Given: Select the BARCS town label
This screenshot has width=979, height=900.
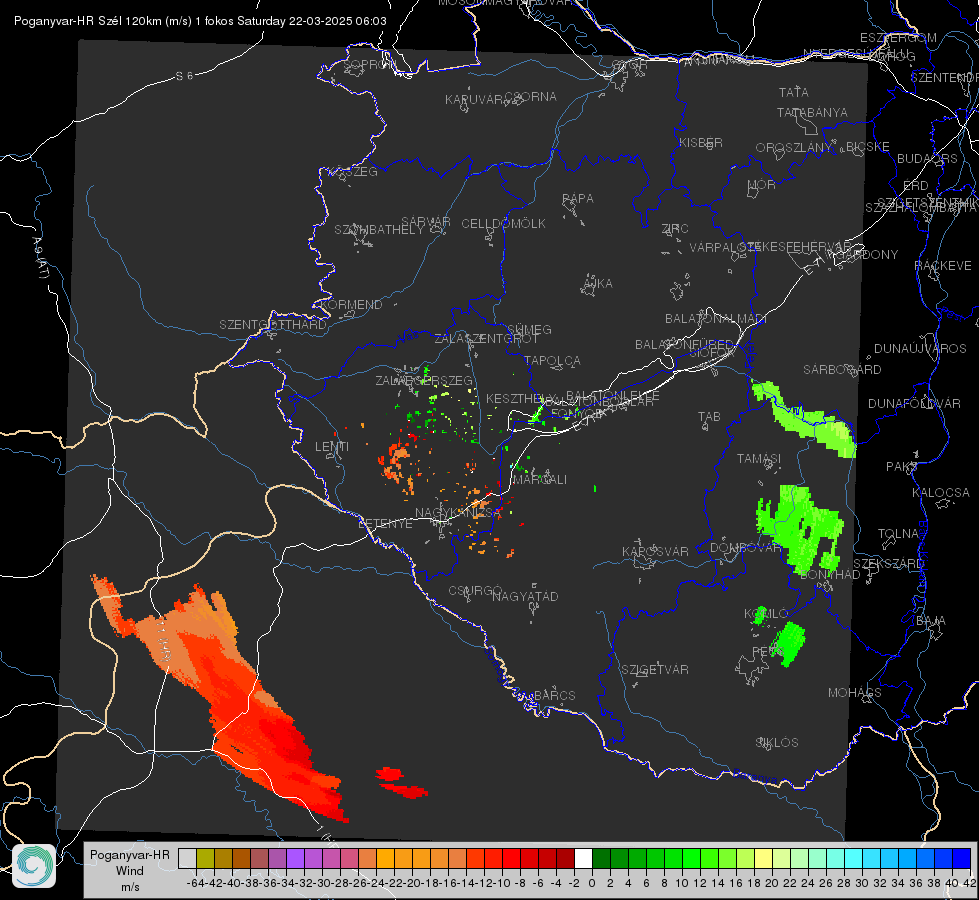Looking at the screenshot, I should click(555, 695).
